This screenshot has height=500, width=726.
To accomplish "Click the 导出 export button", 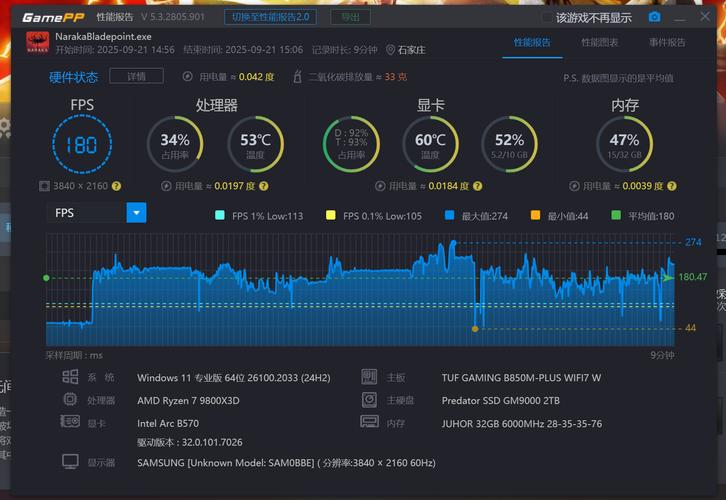I will (x=350, y=17).
